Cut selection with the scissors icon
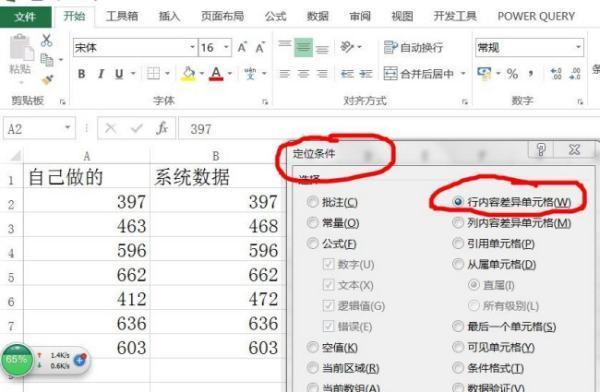Screen dimensions: 600x392 coord(46,40)
